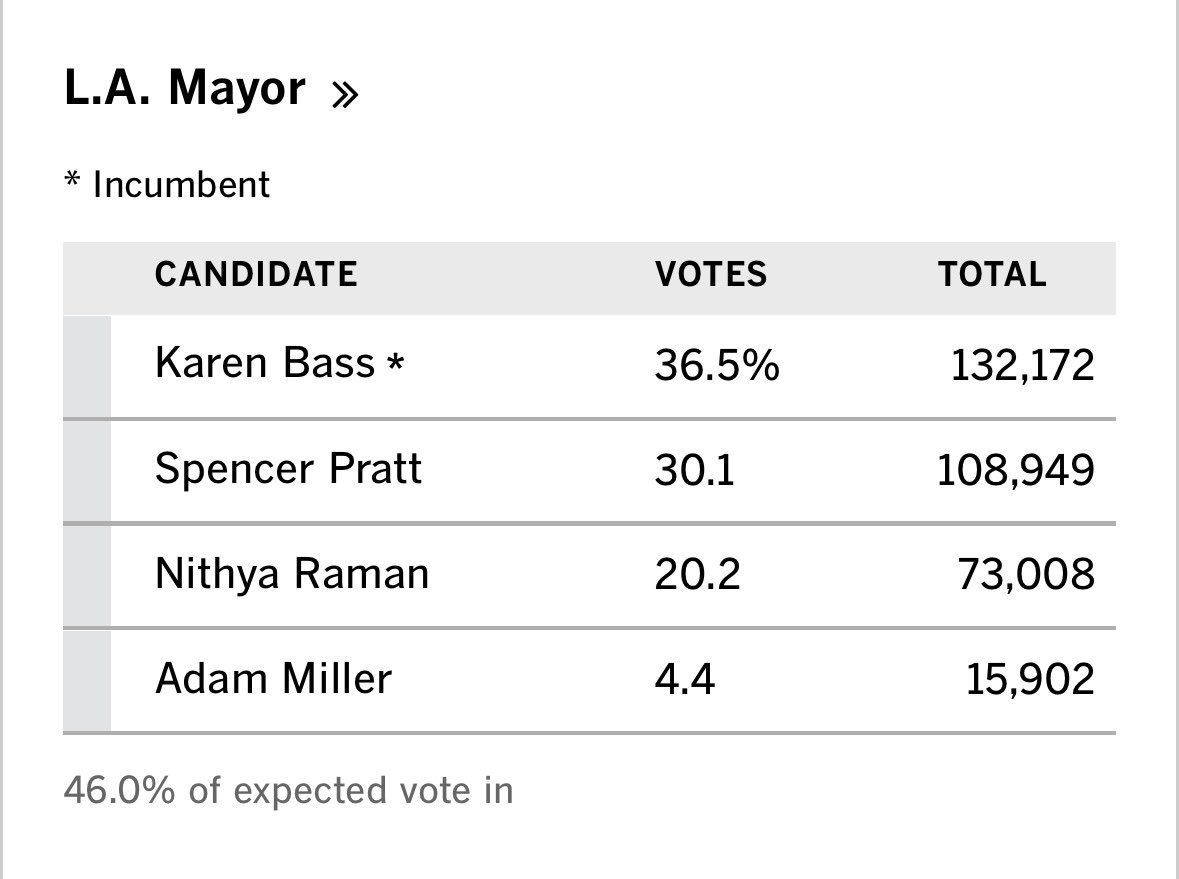The width and height of the screenshot is (1179, 879).
Task: Select the Nithya Raman candidate name
Action: 292,574
